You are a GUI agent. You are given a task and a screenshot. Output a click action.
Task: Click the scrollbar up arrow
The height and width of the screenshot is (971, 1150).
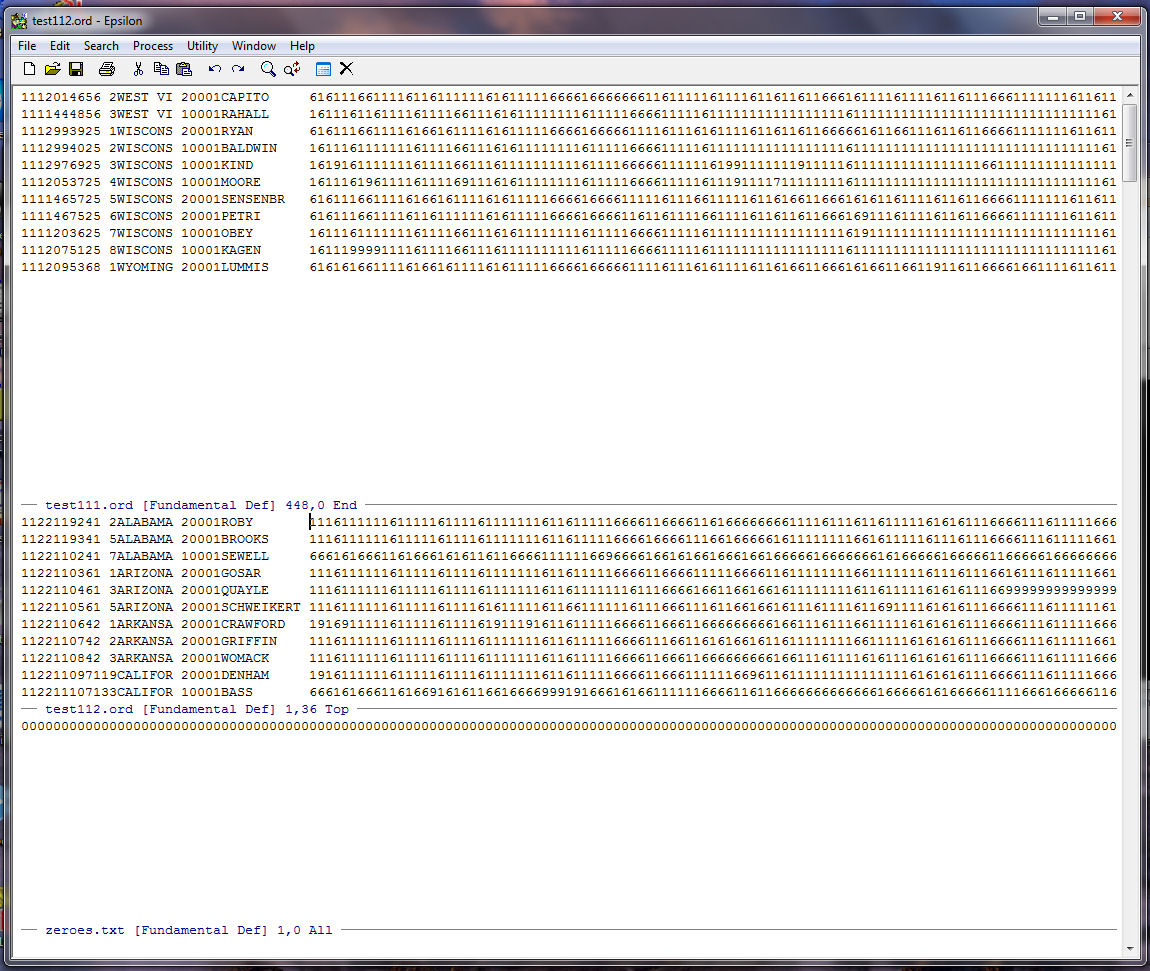[x=1129, y=95]
